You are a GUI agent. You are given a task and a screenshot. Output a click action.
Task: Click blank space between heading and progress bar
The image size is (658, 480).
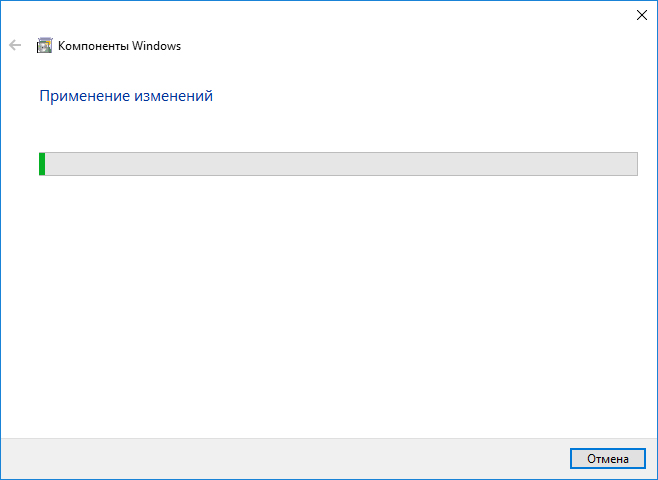coord(329,128)
